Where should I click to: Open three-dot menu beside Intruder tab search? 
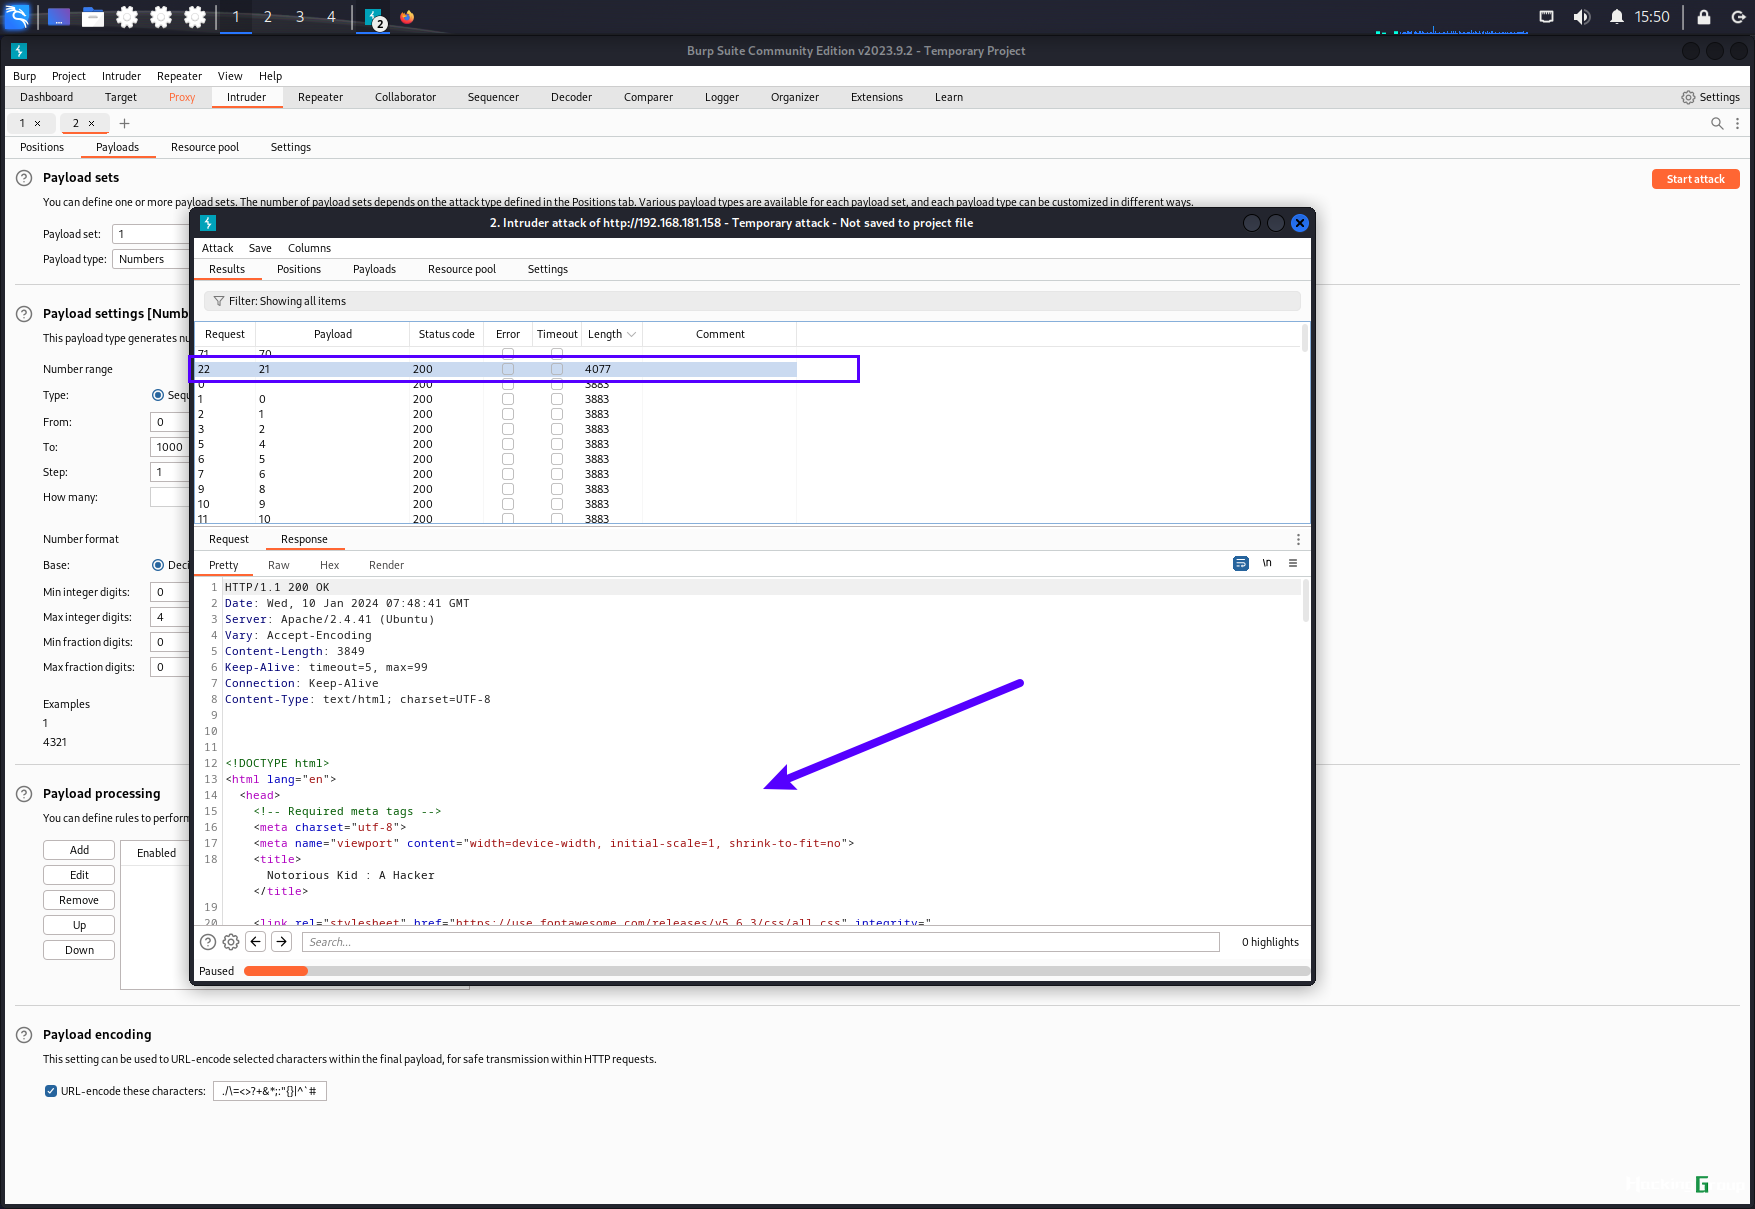(1737, 123)
